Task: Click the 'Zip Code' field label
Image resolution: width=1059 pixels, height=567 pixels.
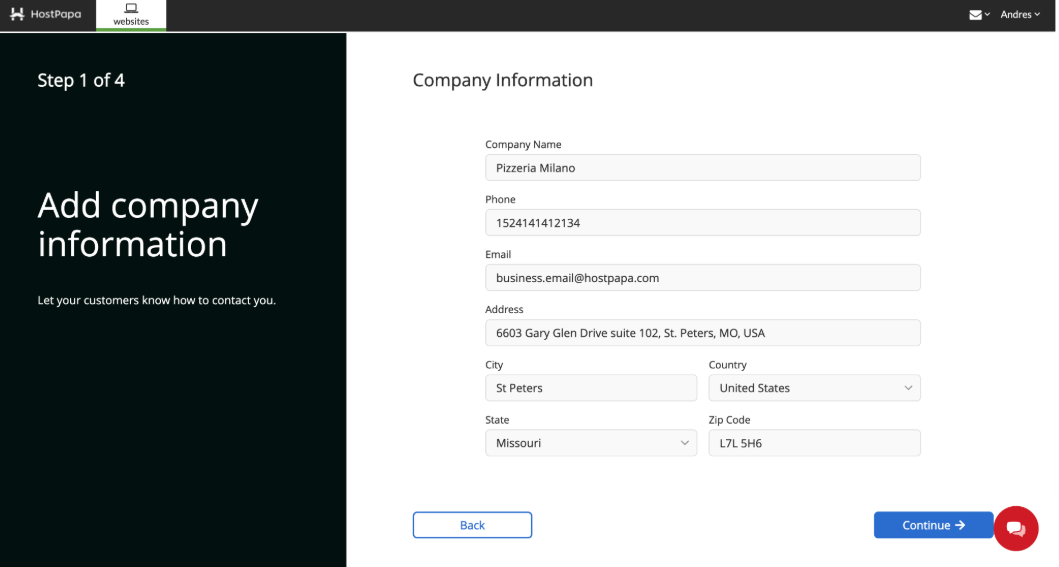Action: coord(729,420)
